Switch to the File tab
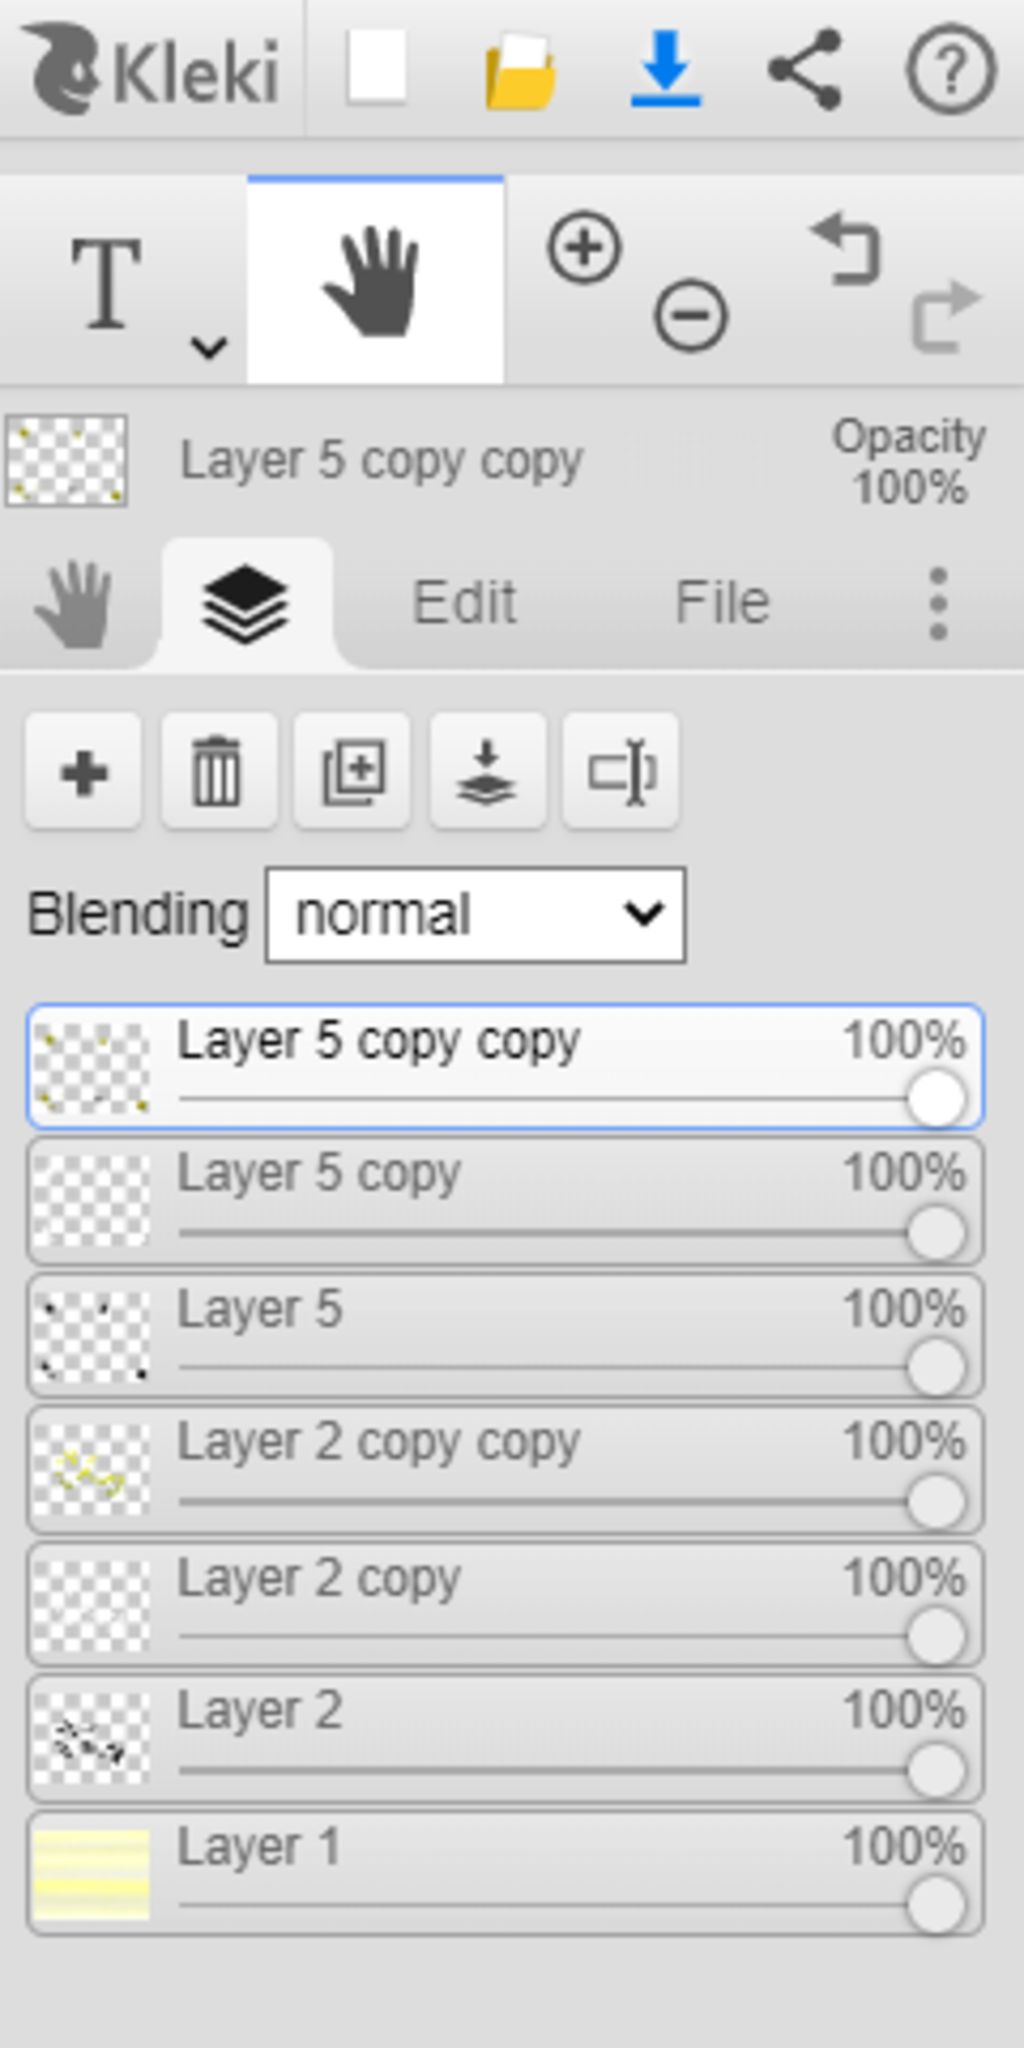The width and height of the screenshot is (1024, 2048). [x=722, y=603]
